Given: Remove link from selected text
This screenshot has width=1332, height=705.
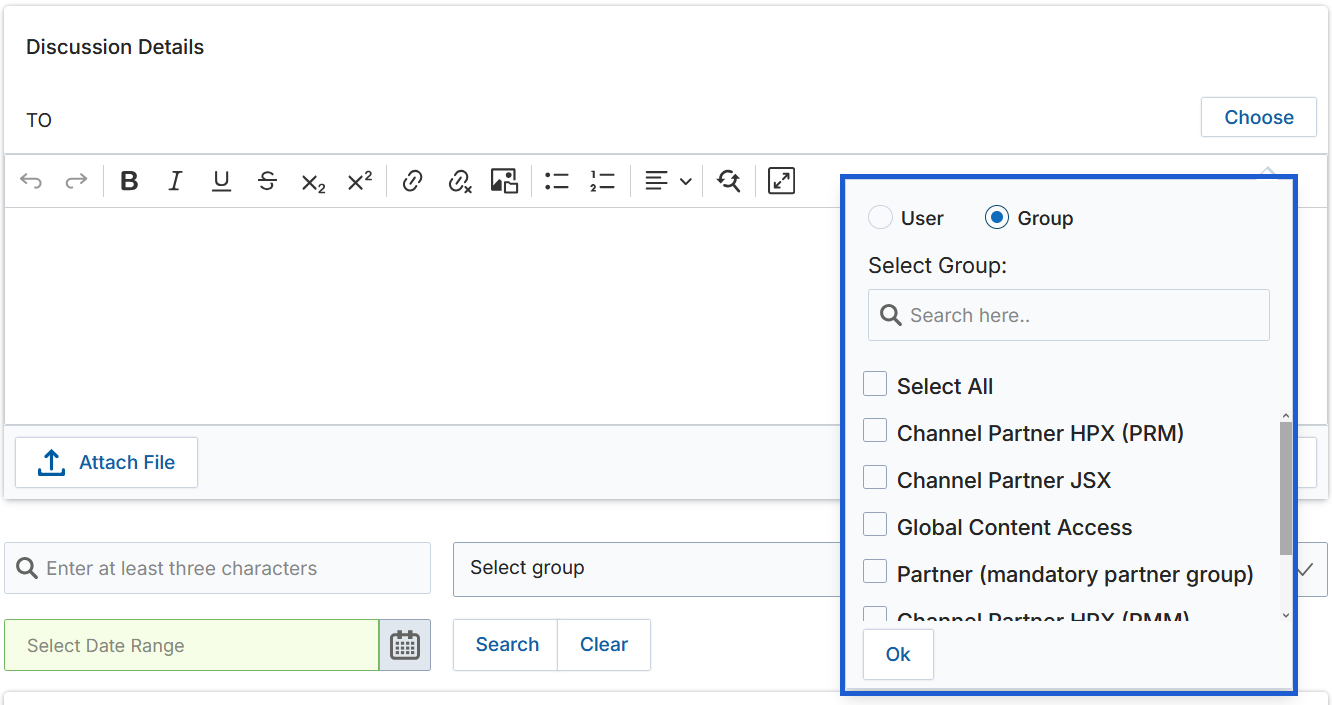Looking at the screenshot, I should 459,181.
